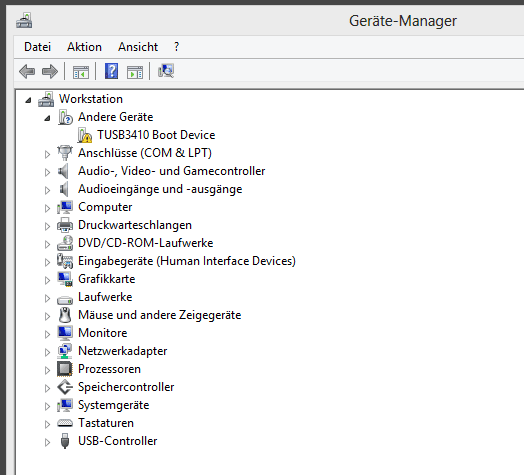The image size is (524, 475).
Task: Expand the Systemgeräte category
Action: 47,406
